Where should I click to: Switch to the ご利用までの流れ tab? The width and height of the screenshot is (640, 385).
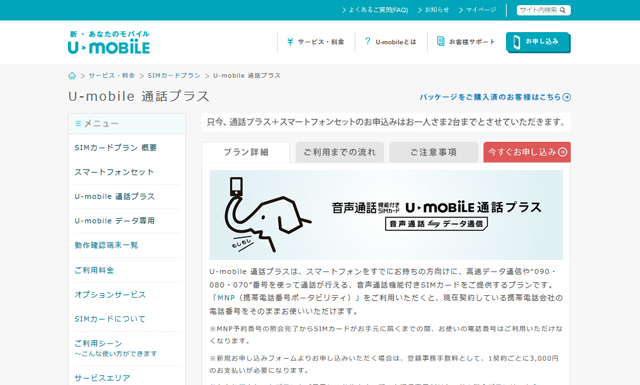(340, 152)
